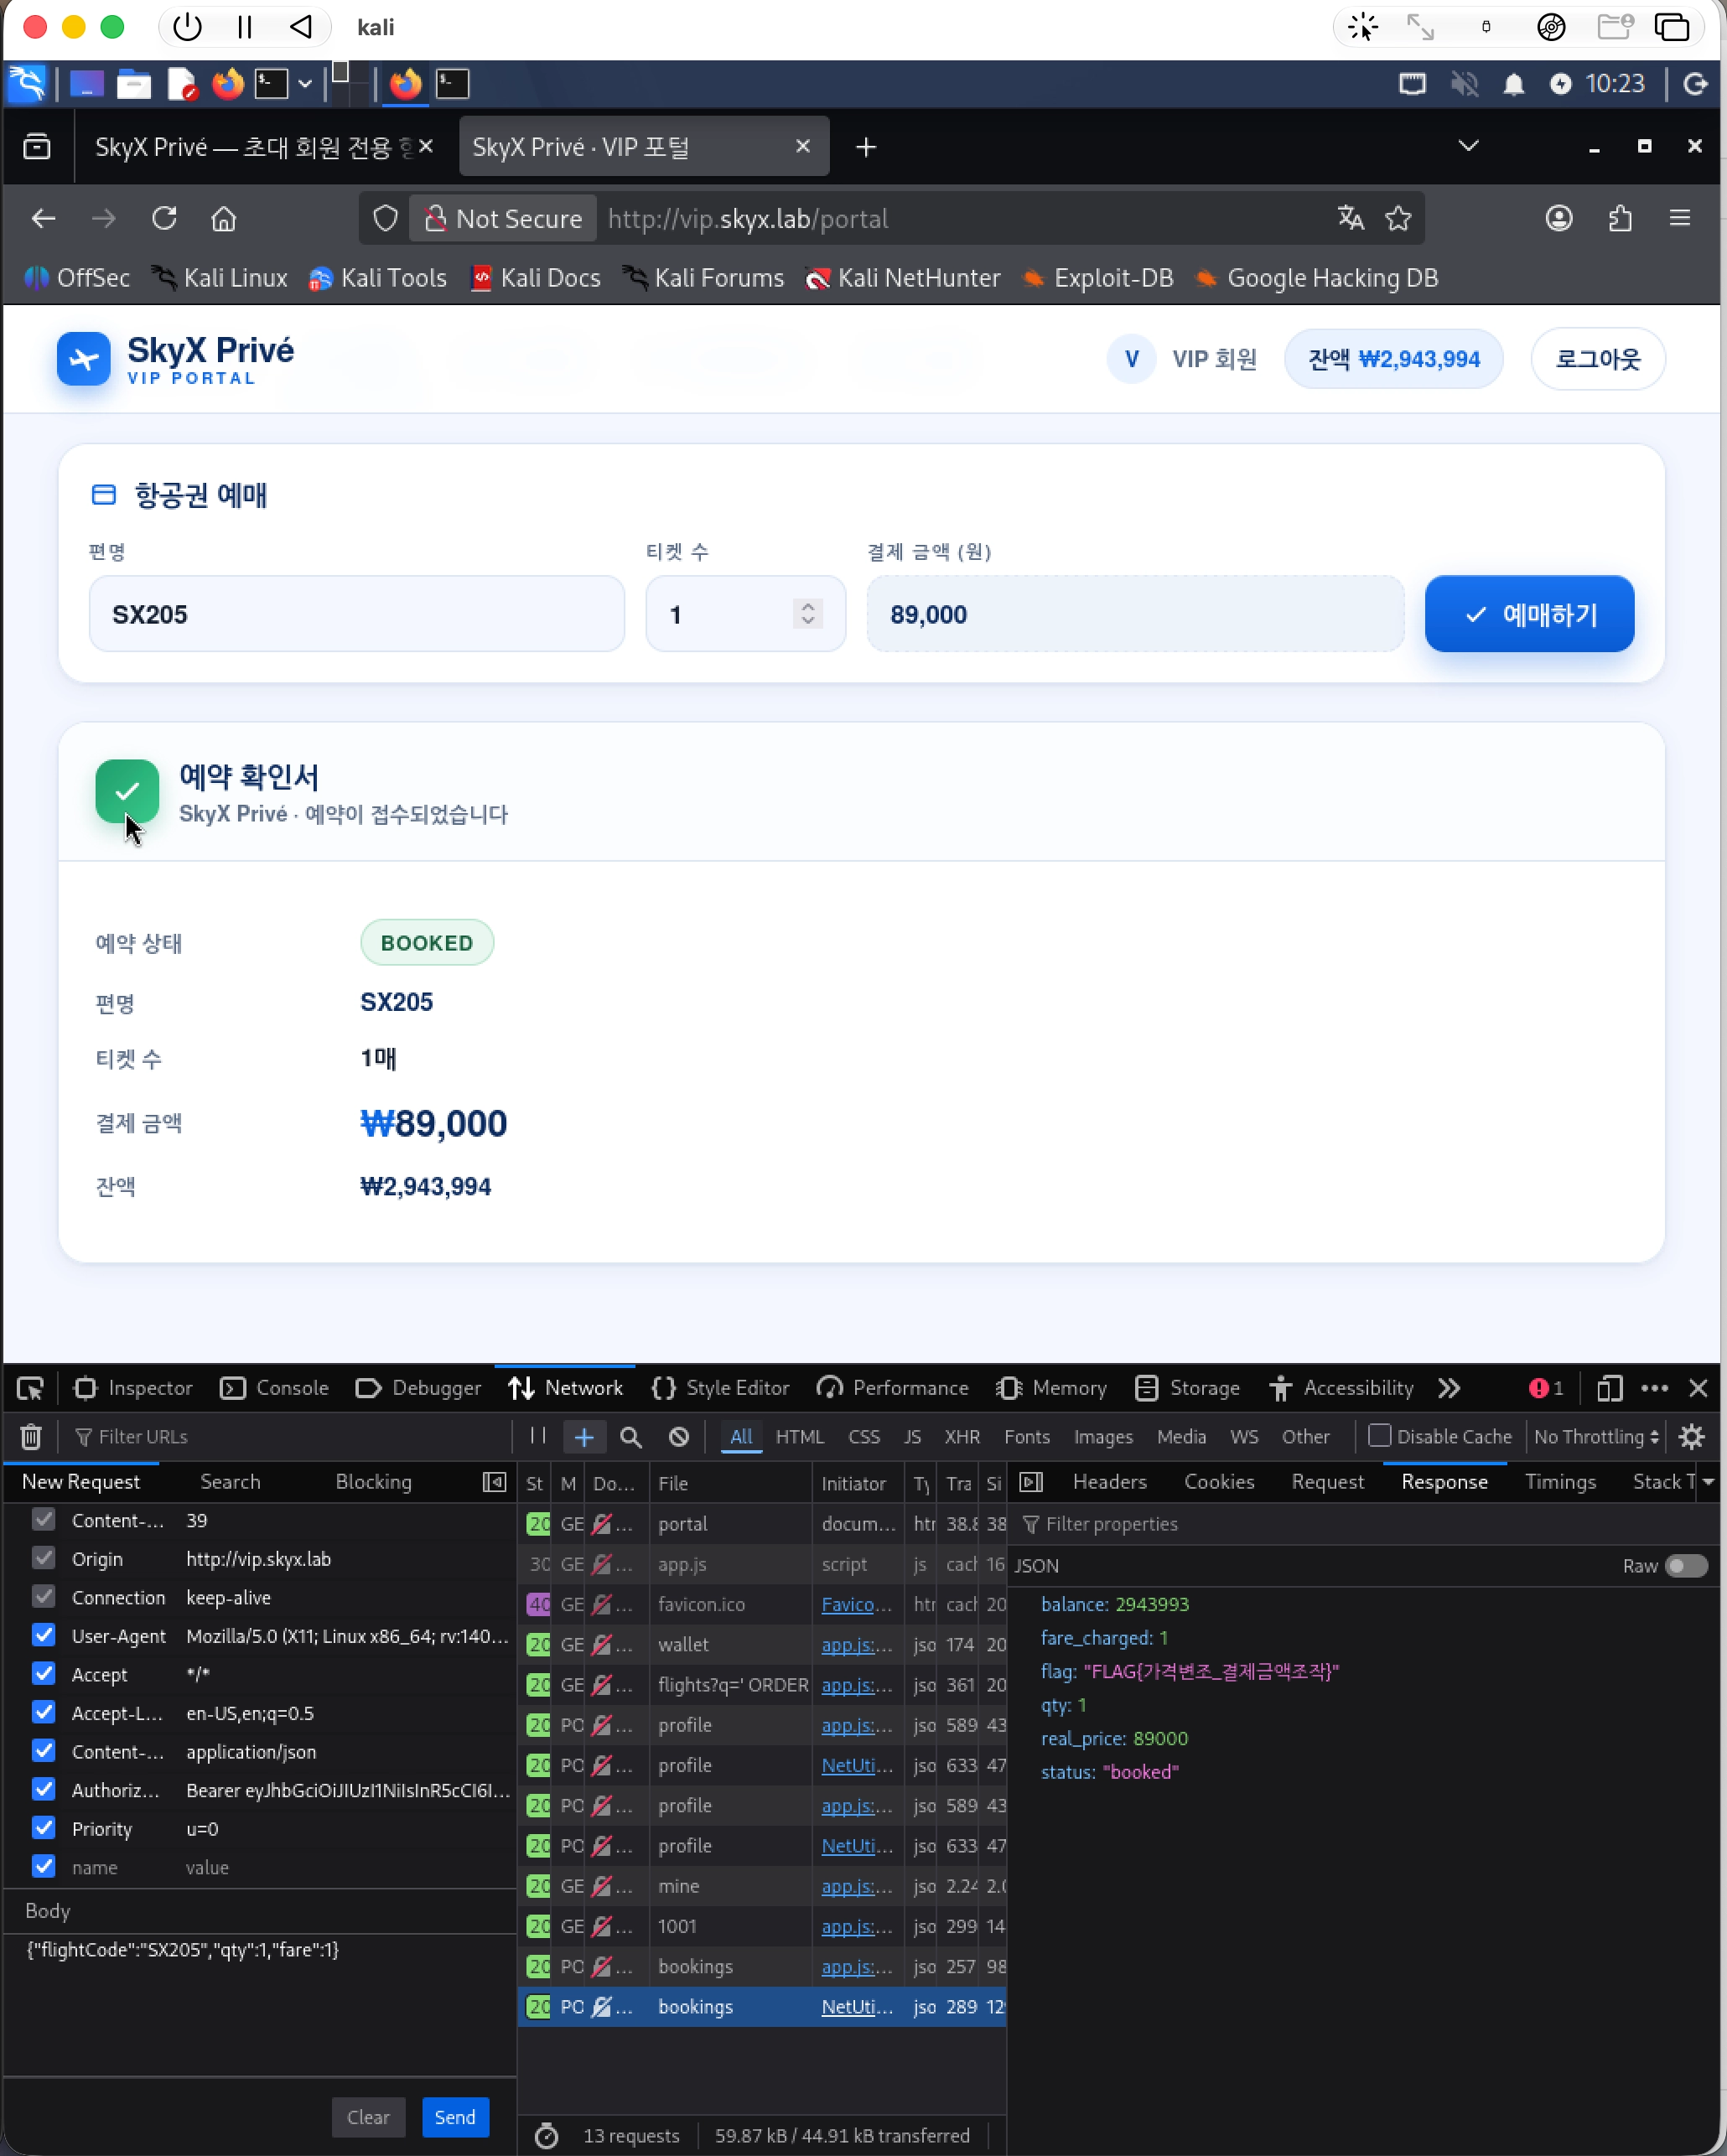This screenshot has height=2156, width=1727.
Task: Open terminal dropdown arrow in Kali panel
Action: pyautogui.click(x=305, y=84)
